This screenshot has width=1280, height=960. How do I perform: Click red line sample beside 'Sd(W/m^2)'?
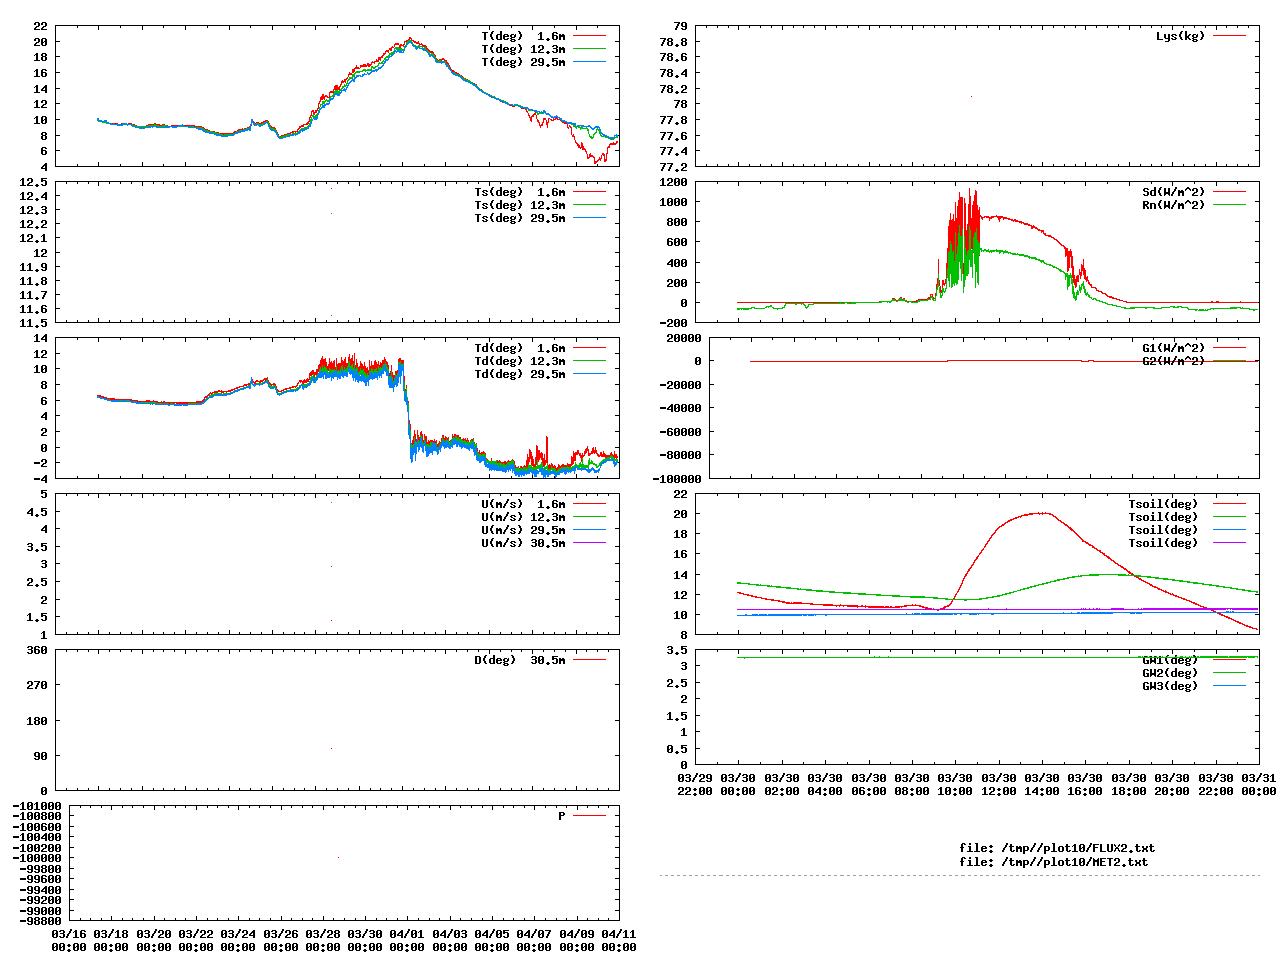(x=1229, y=192)
